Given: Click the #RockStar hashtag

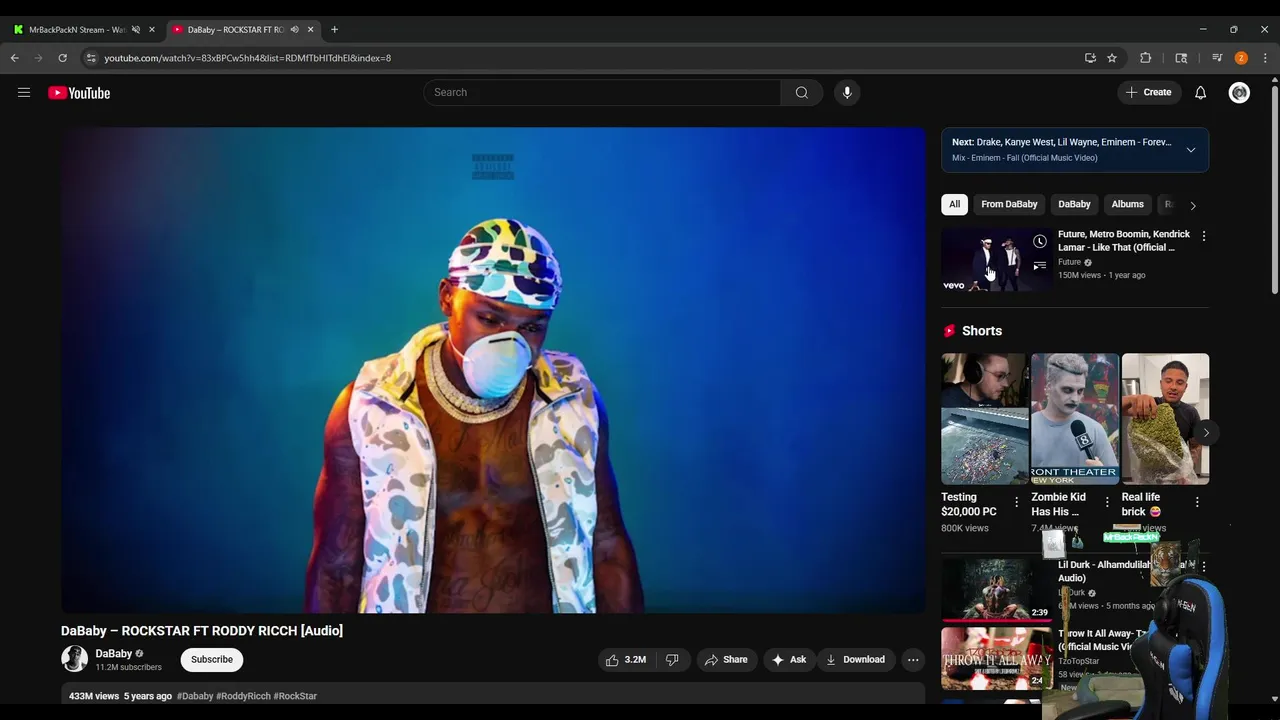Looking at the screenshot, I should point(295,696).
